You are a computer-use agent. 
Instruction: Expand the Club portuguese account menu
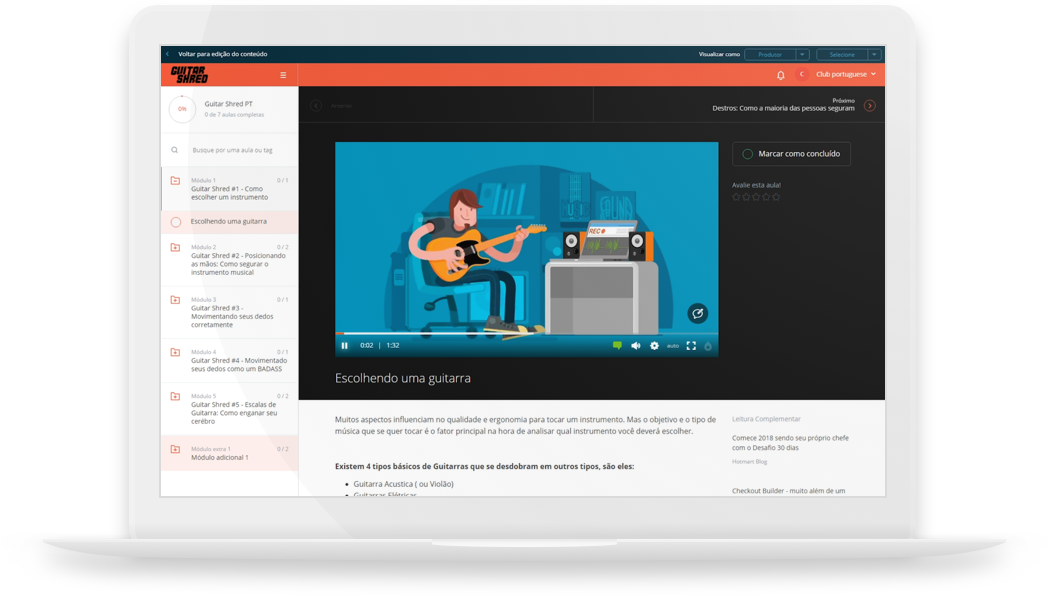(845, 75)
